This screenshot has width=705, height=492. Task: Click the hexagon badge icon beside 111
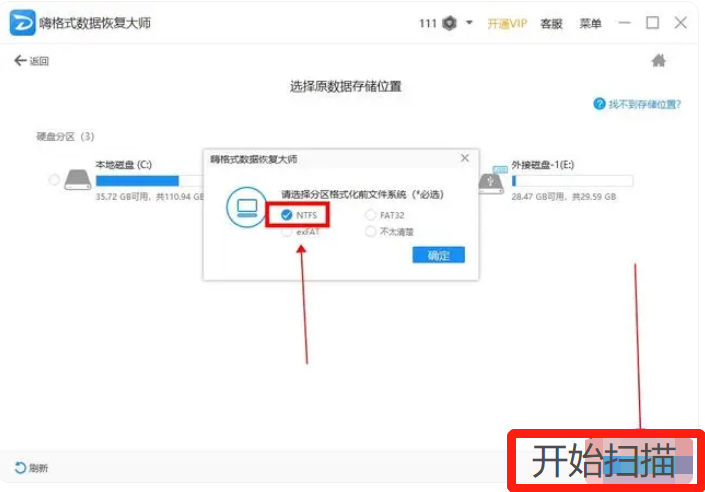451,23
